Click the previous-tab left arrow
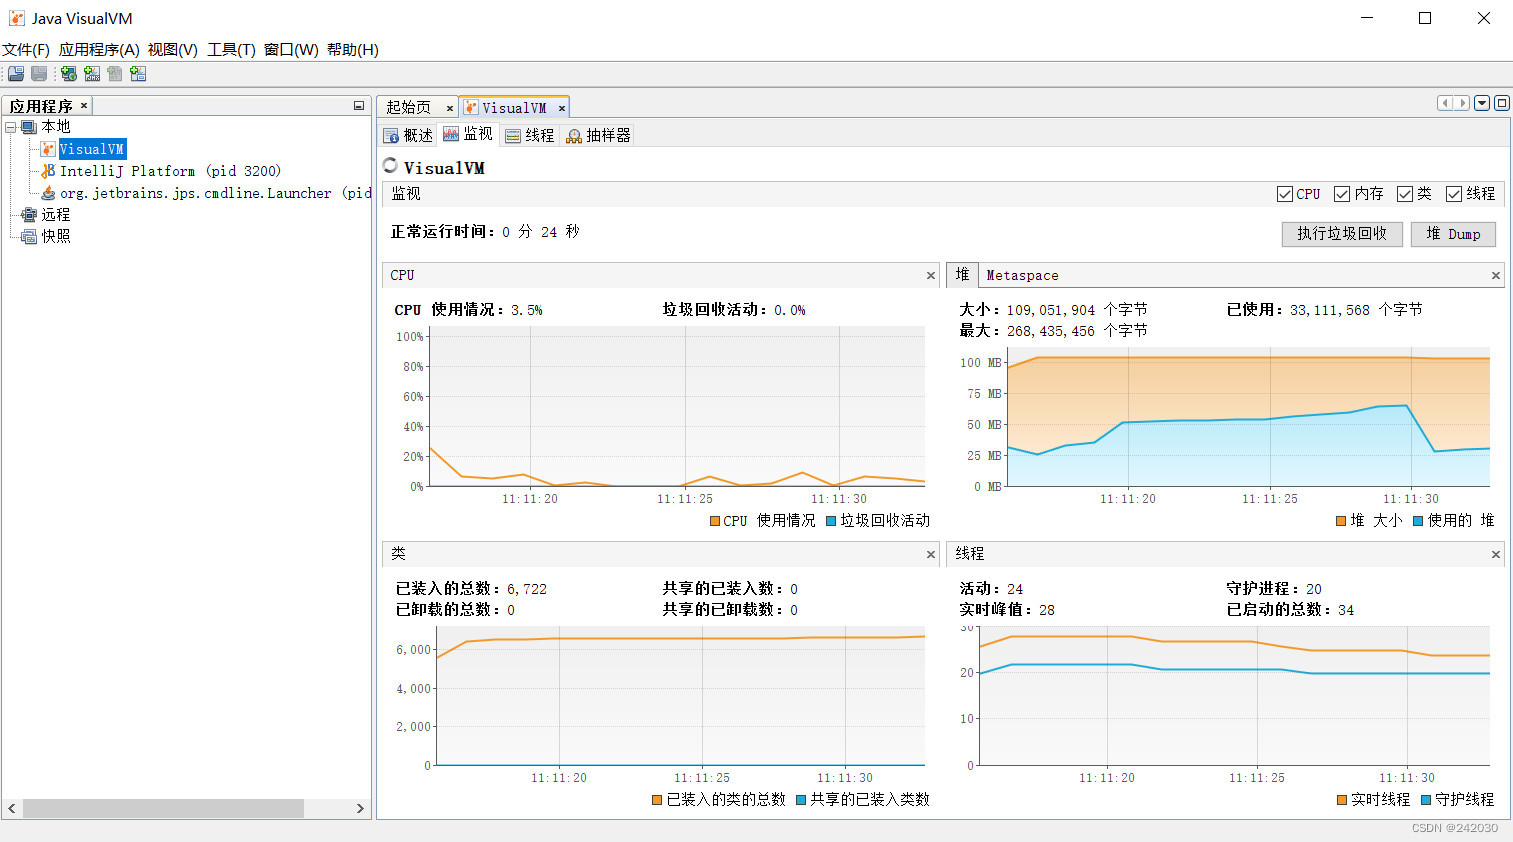 [x=1445, y=103]
